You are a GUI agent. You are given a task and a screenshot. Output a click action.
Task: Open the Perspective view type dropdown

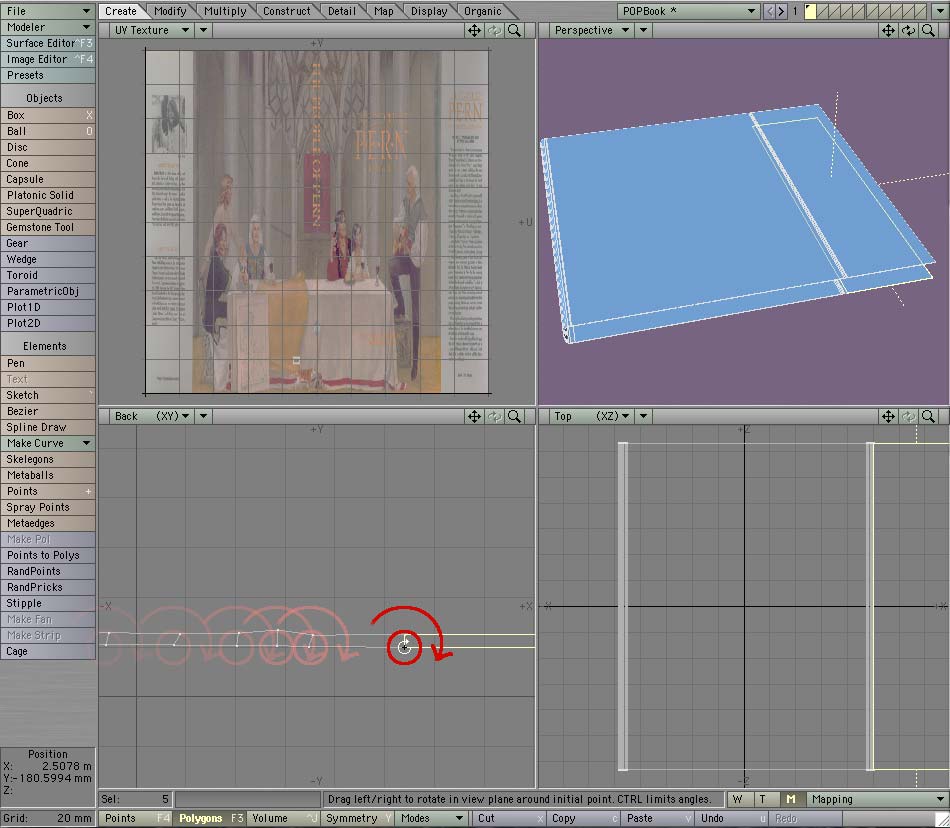tap(591, 30)
